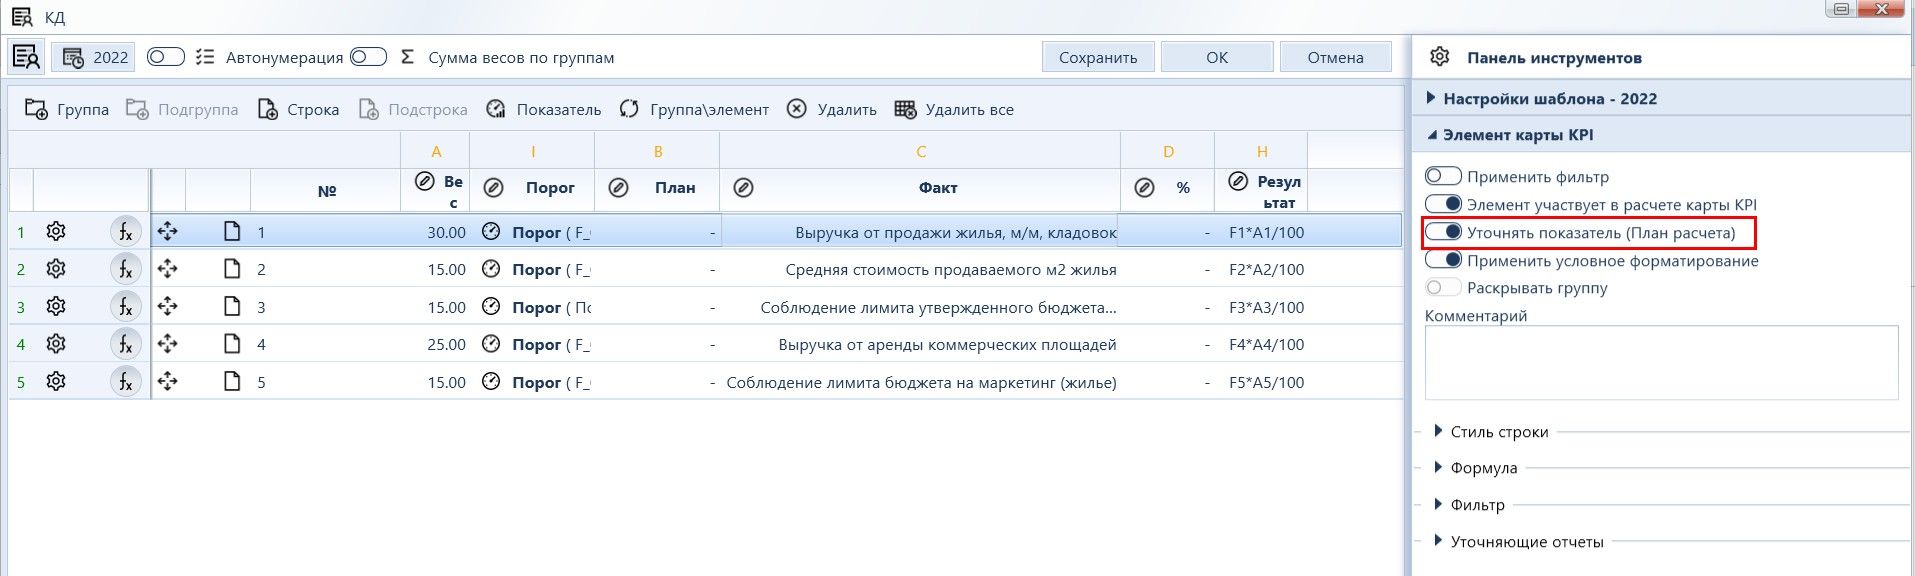The height and width of the screenshot is (576, 1915).
Task: Open gear settings for row 4
Action: coord(56,344)
